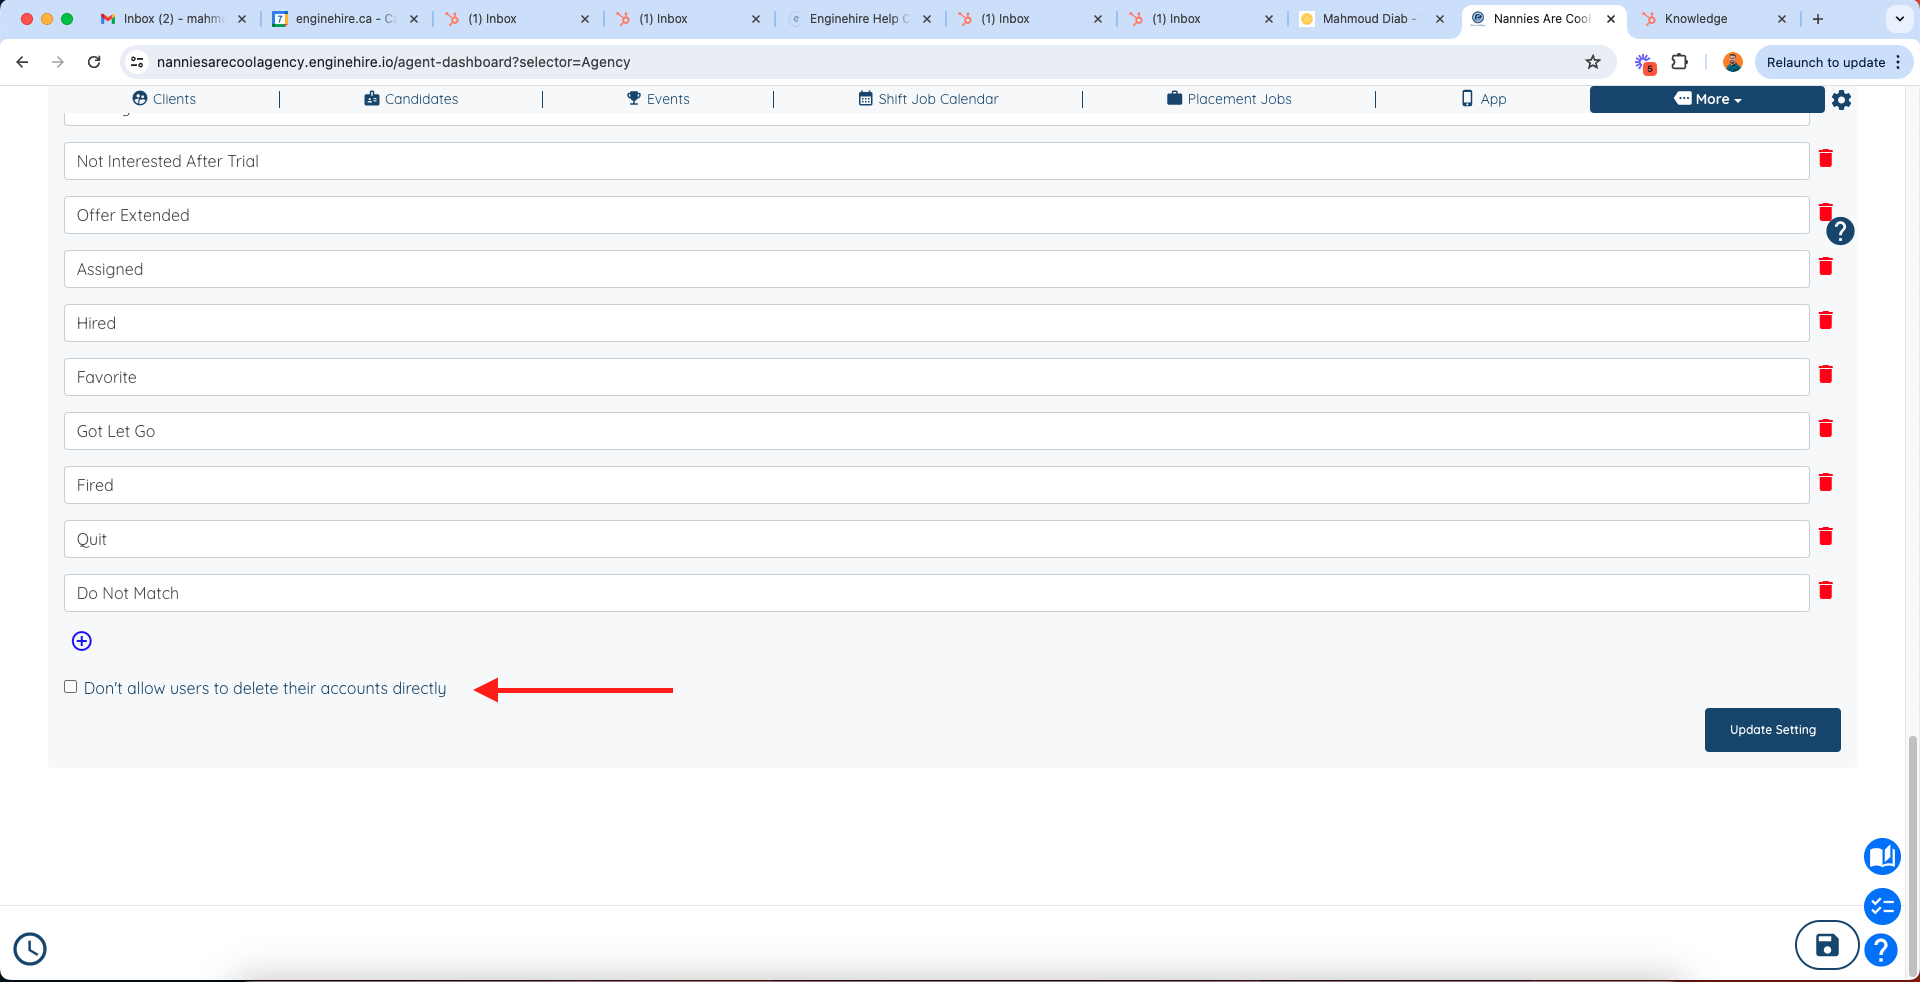Enable don't allow users to delete accounts
The image size is (1920, 982).
click(70, 687)
